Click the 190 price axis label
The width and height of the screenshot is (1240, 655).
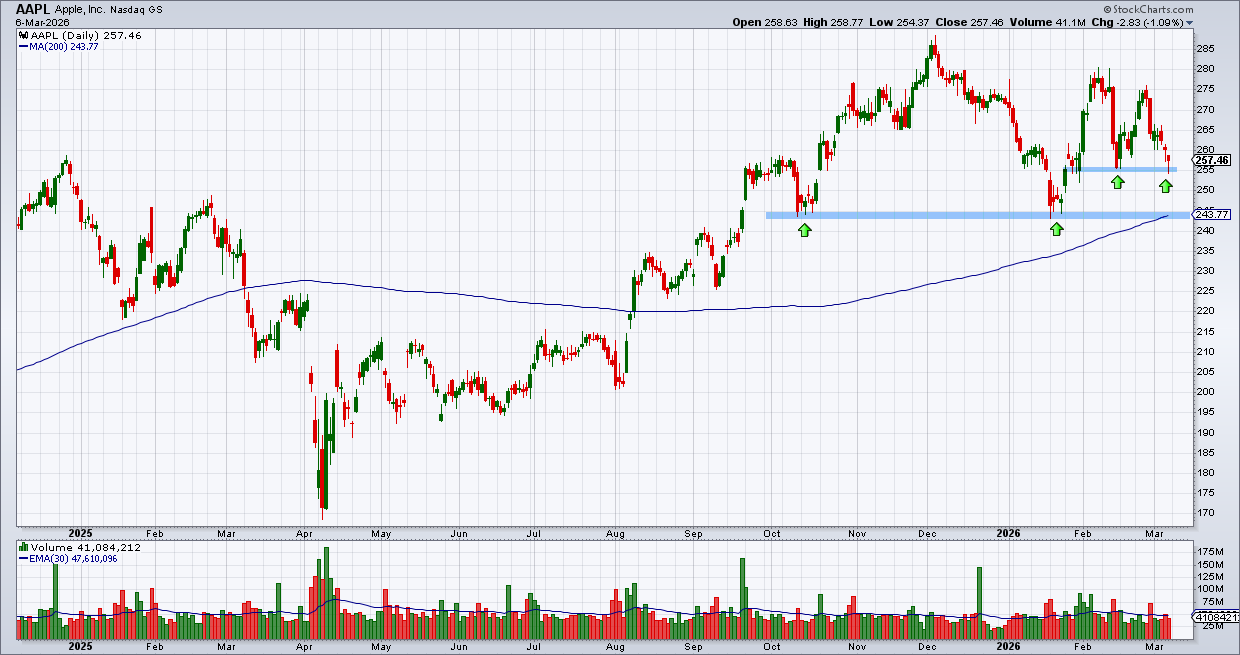[x=1204, y=432]
